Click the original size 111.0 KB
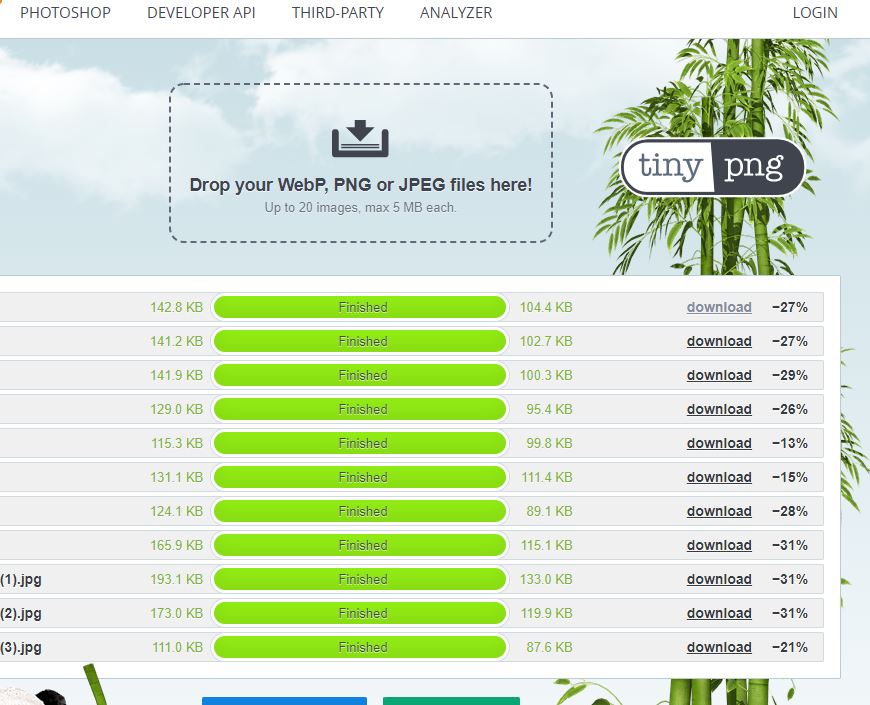This screenshot has height=705, width=870. click(x=178, y=647)
